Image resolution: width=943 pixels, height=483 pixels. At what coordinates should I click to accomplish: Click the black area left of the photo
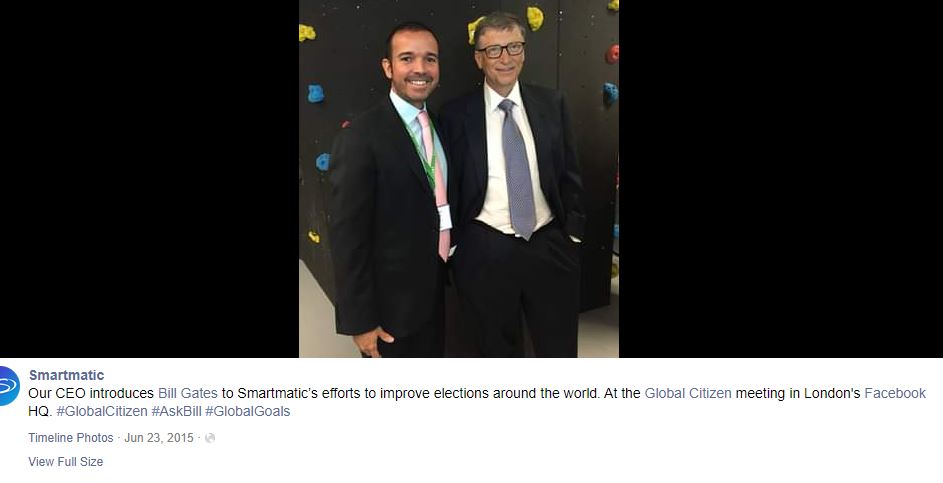(x=149, y=179)
